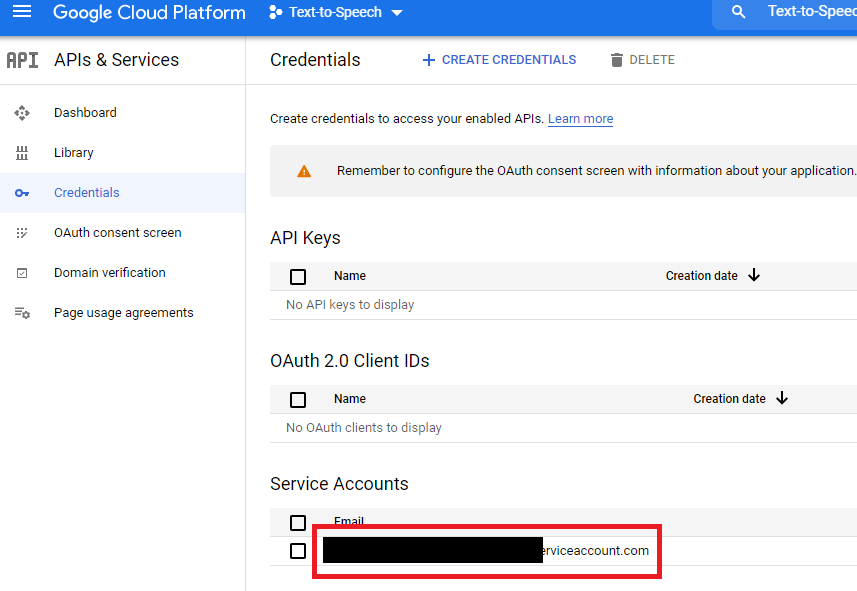Click the trash Delete icon
The height and width of the screenshot is (591, 857).
click(x=617, y=60)
